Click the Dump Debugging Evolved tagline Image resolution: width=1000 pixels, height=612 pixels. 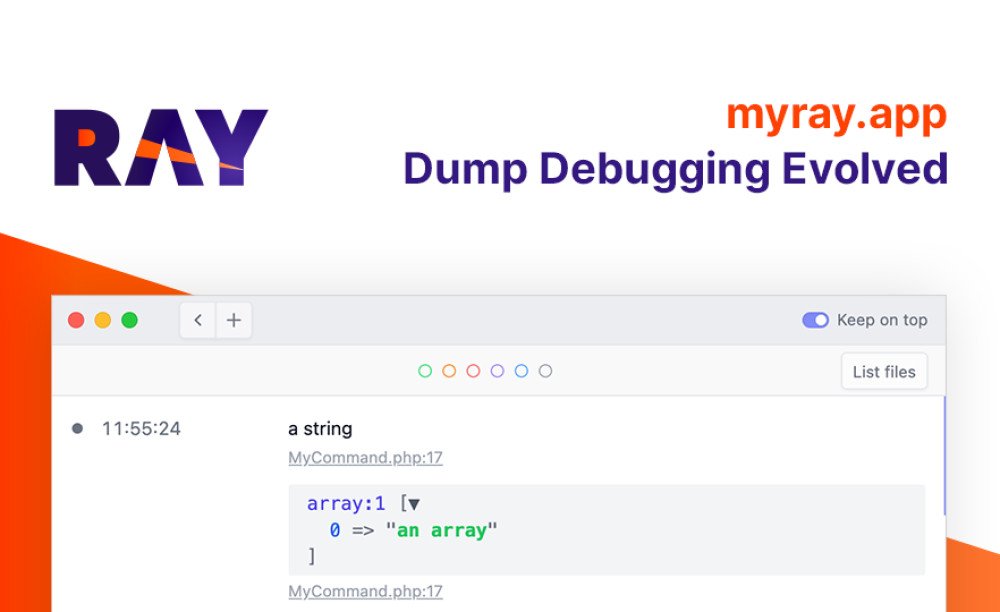(675, 170)
